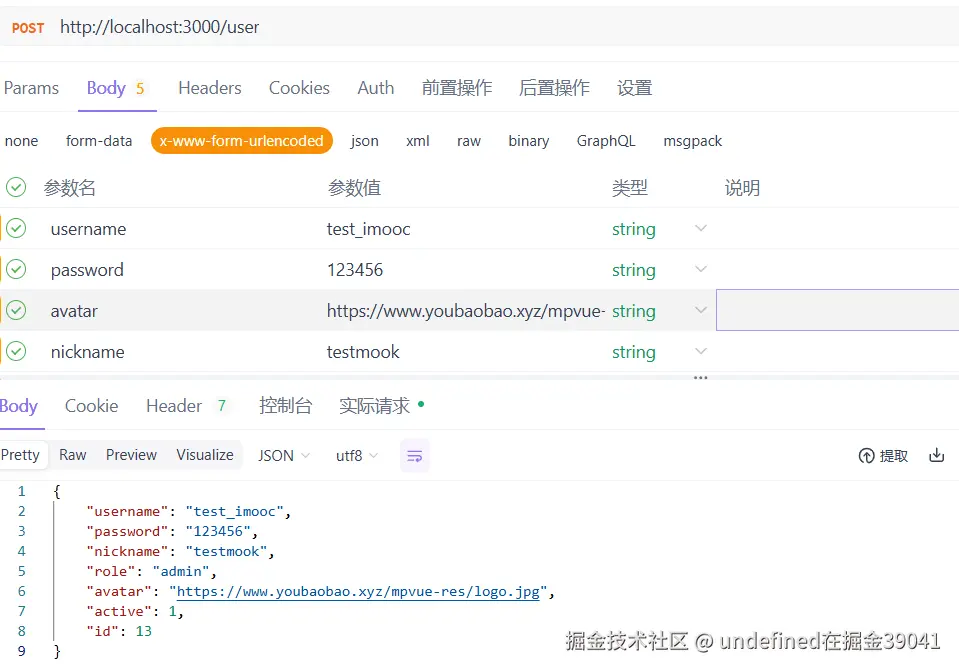Open type dropdown for avatar row
The image size is (959, 671).
point(701,310)
